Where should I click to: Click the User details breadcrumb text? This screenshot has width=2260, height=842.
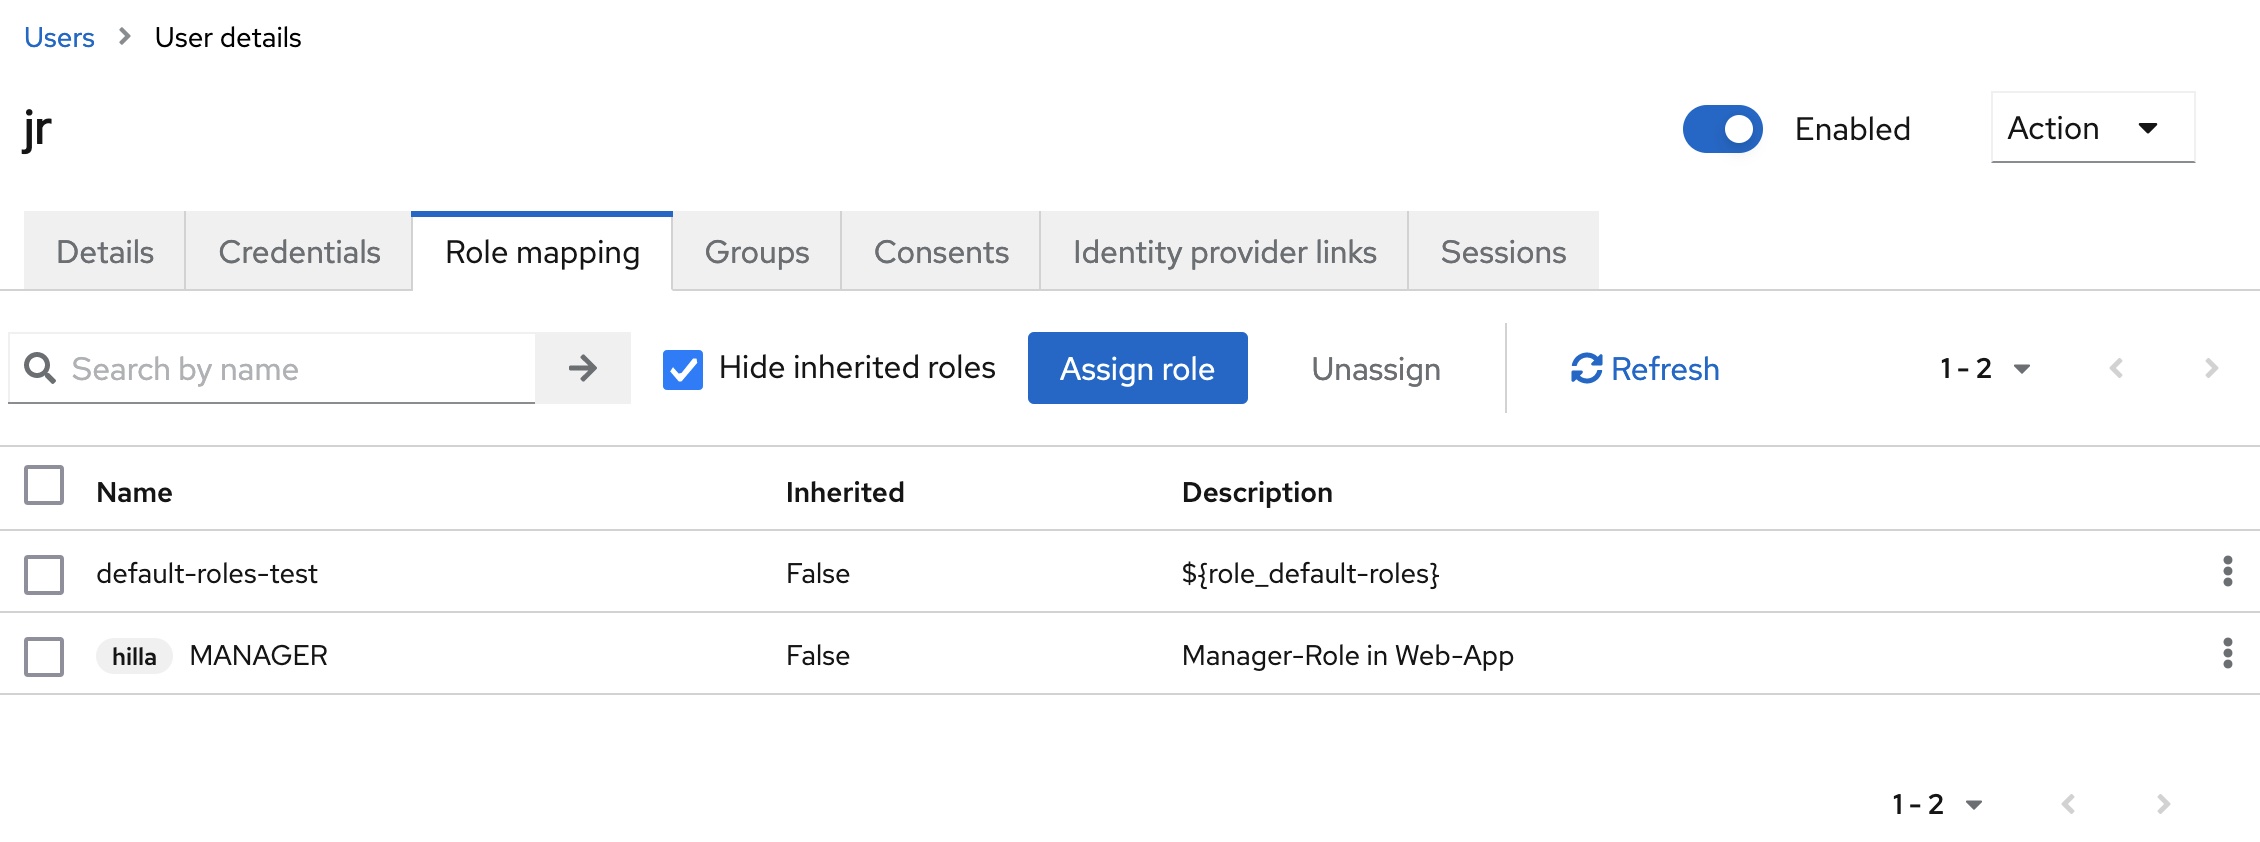click(228, 37)
